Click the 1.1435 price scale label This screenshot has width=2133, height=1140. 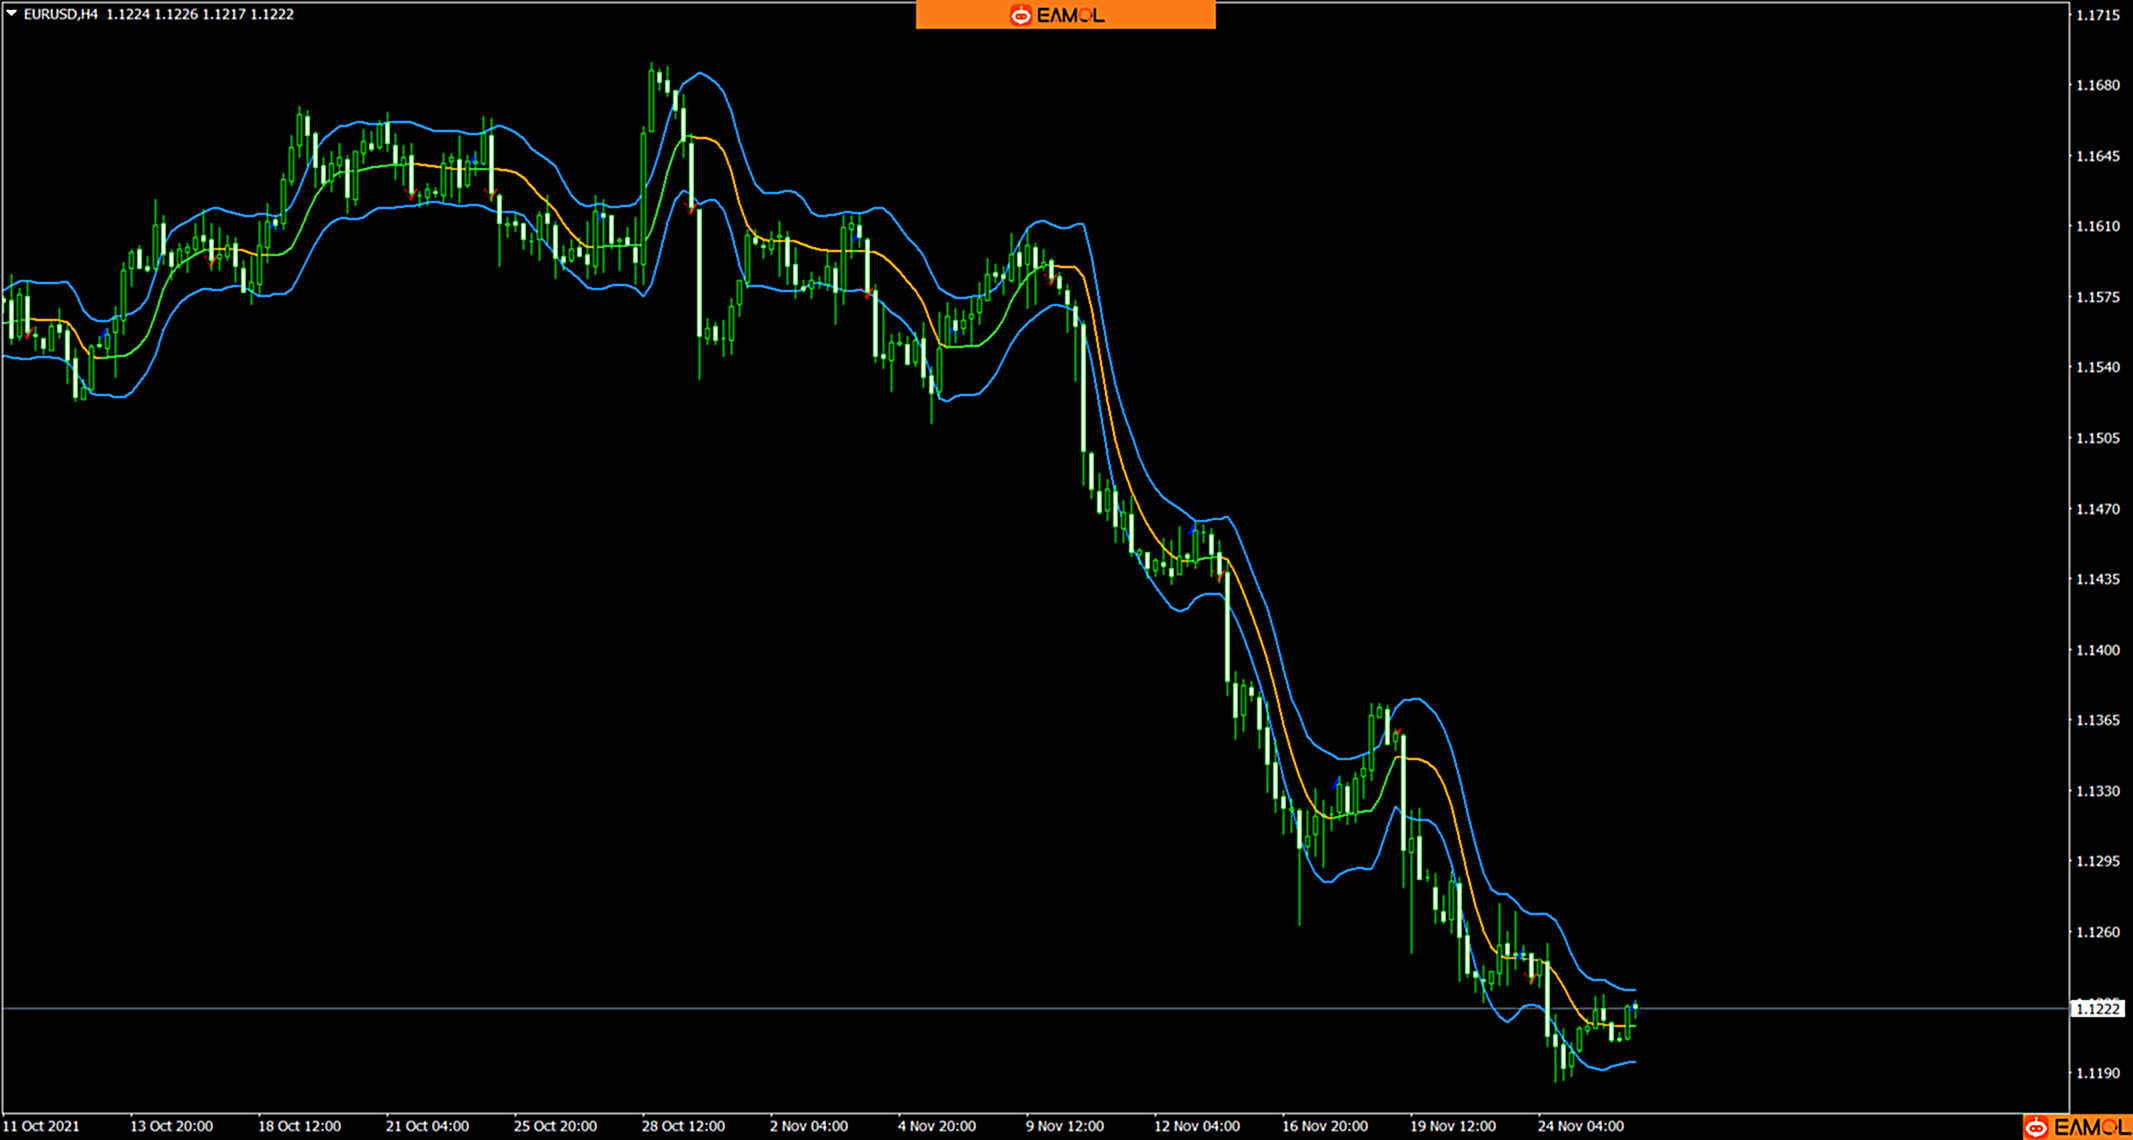[x=2098, y=579]
